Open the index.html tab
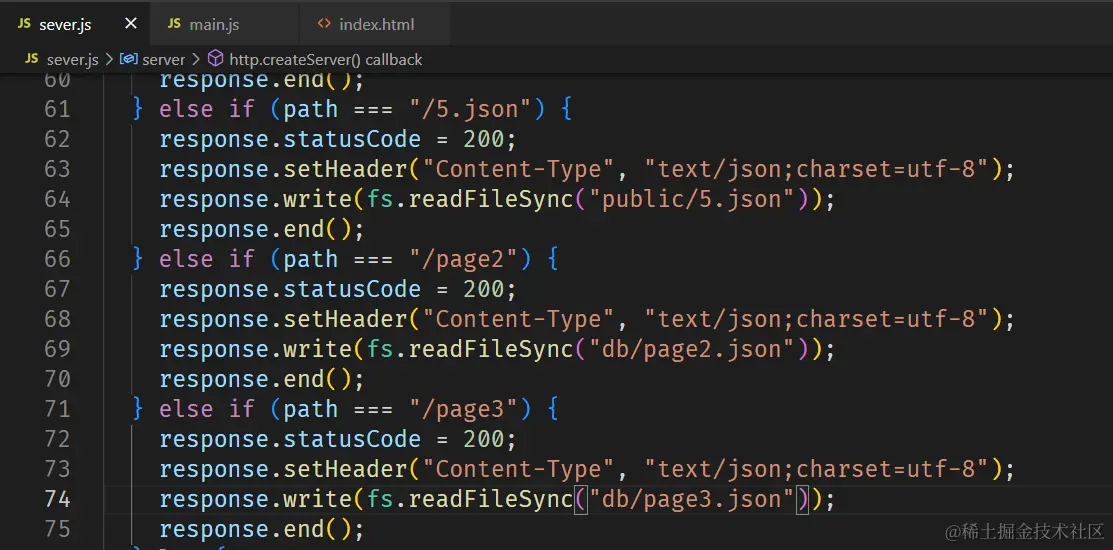The image size is (1113, 550). click(x=375, y=24)
